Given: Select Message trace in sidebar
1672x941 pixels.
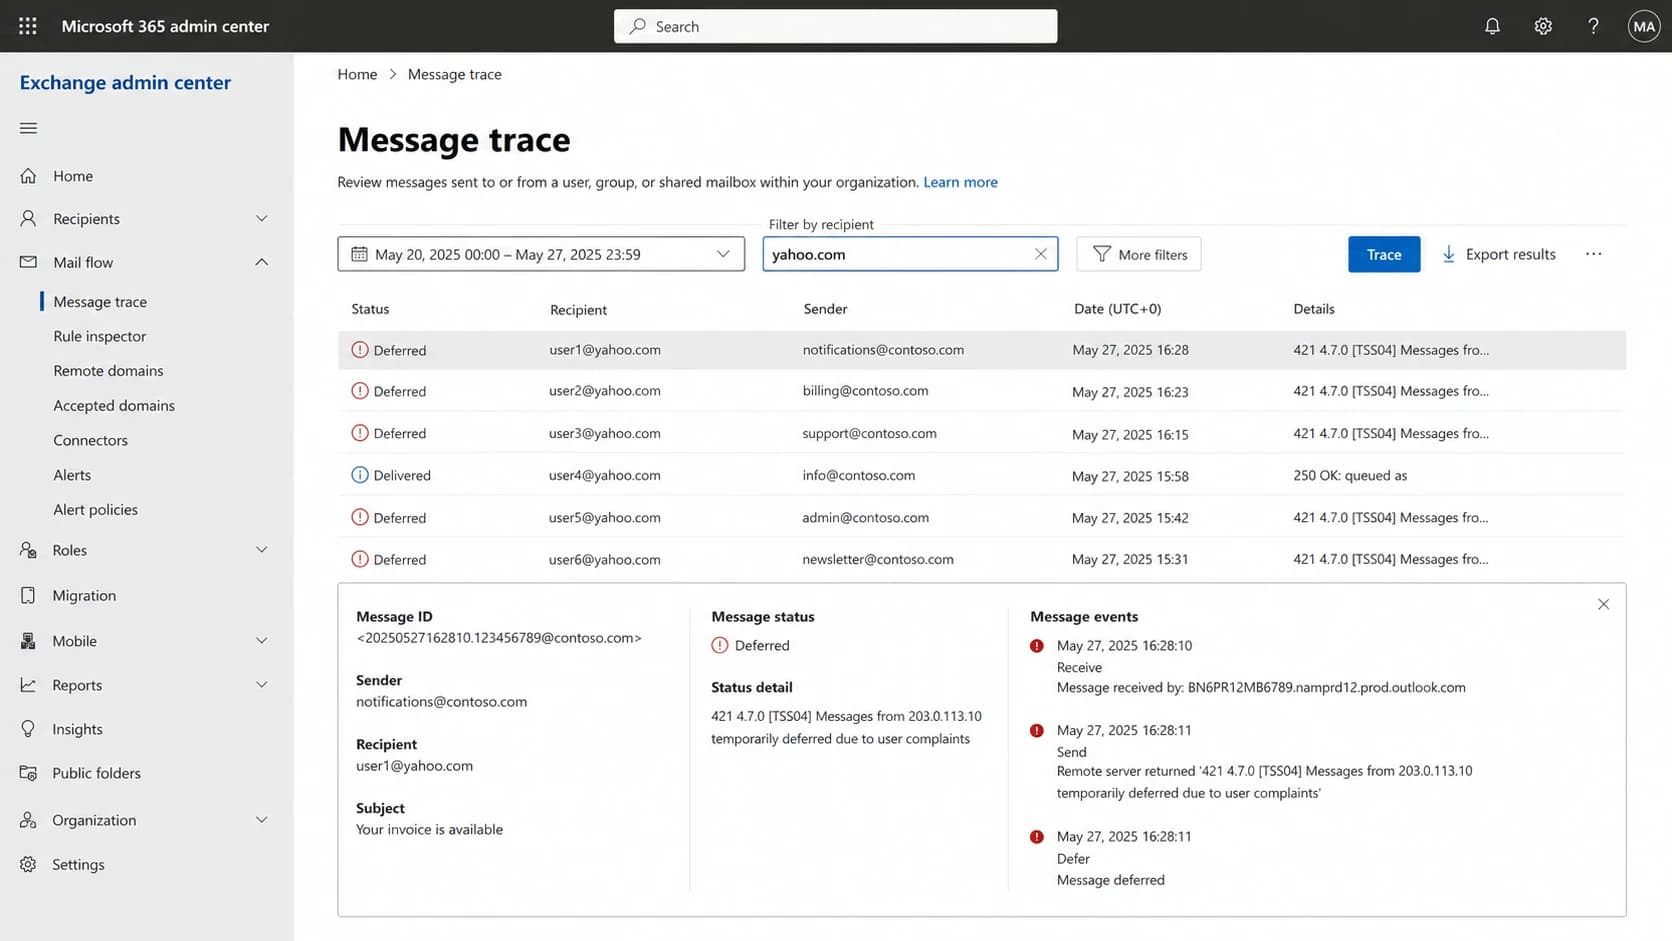Looking at the screenshot, I should 100,301.
